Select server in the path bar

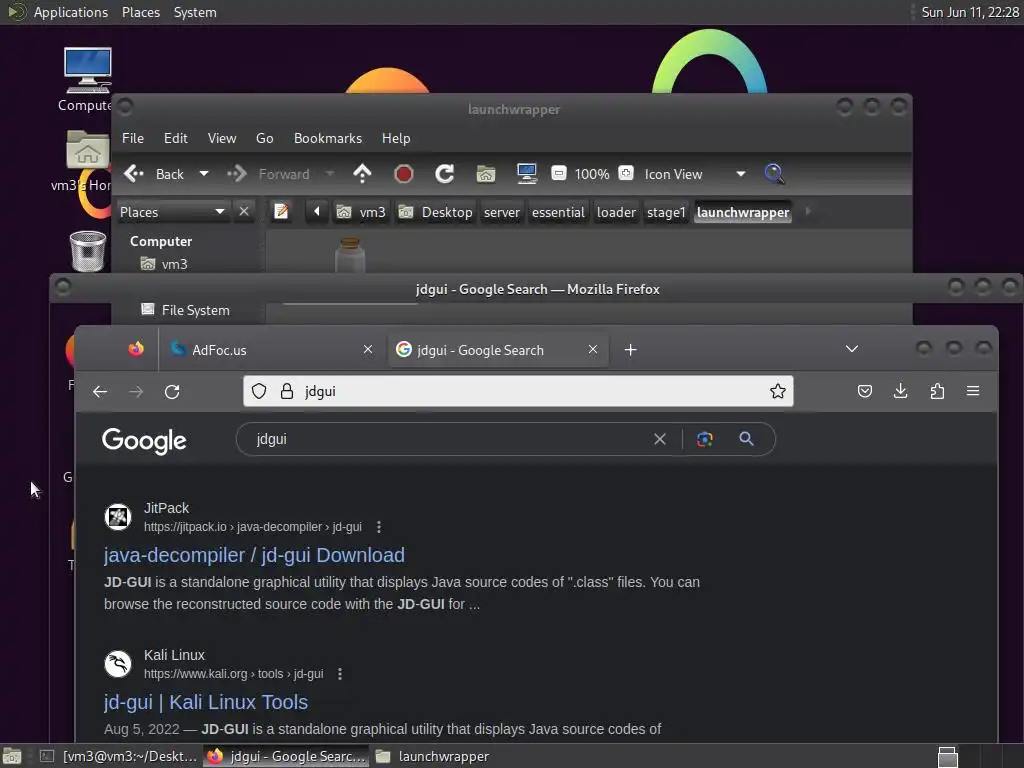click(x=502, y=212)
